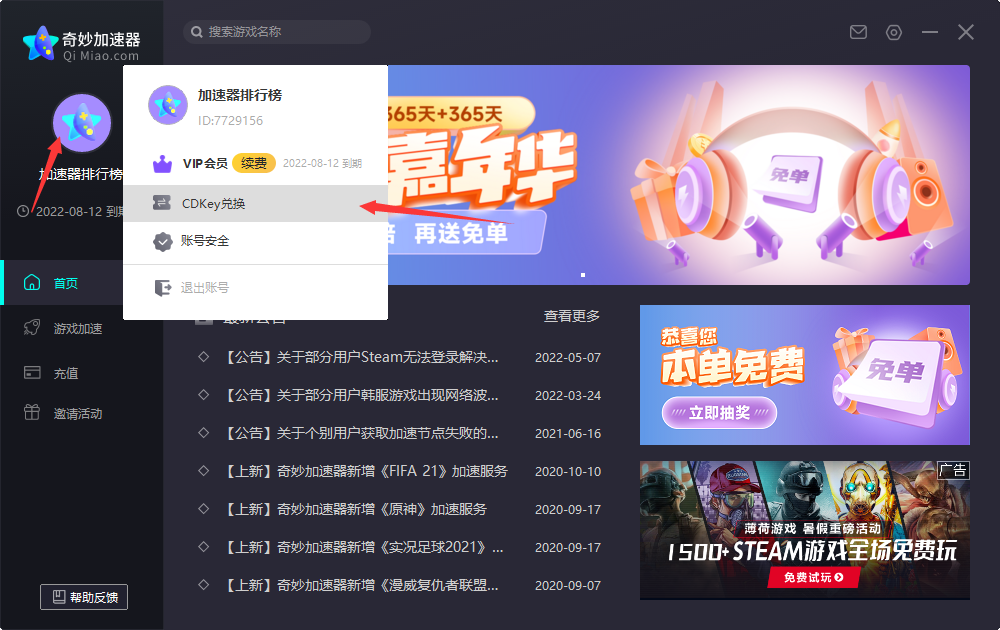This screenshot has height=630, width=1000.
Task: Click the expiry clock icon in sidebar
Action: coord(23,211)
